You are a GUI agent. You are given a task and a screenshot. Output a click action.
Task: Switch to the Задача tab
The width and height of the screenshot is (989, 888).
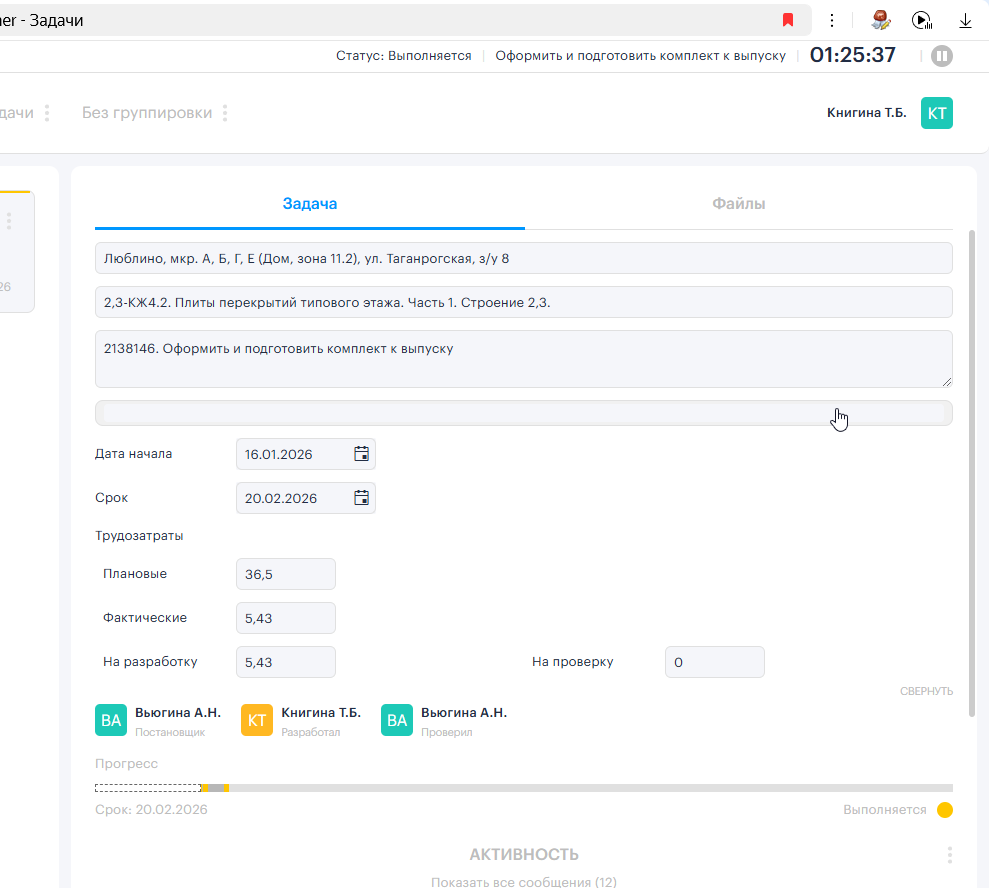pyautogui.click(x=310, y=204)
